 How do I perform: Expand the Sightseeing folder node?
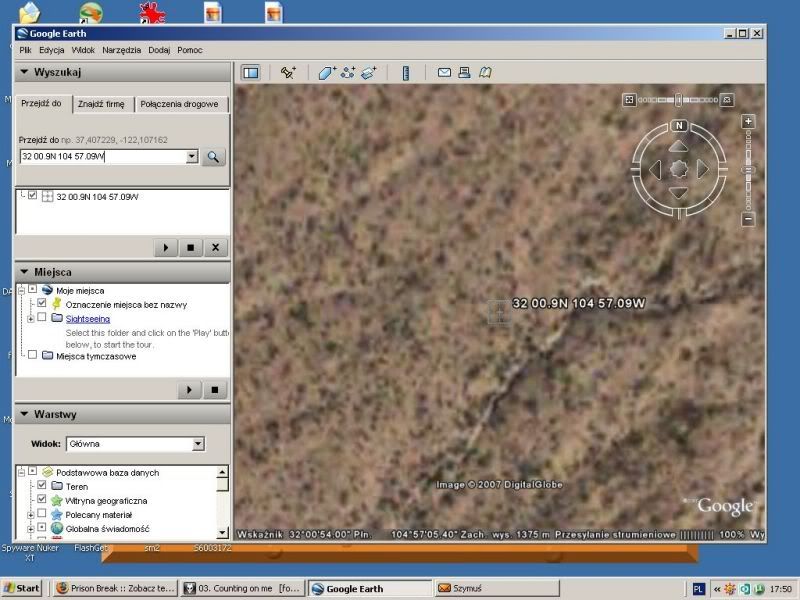pyautogui.click(x=31, y=319)
